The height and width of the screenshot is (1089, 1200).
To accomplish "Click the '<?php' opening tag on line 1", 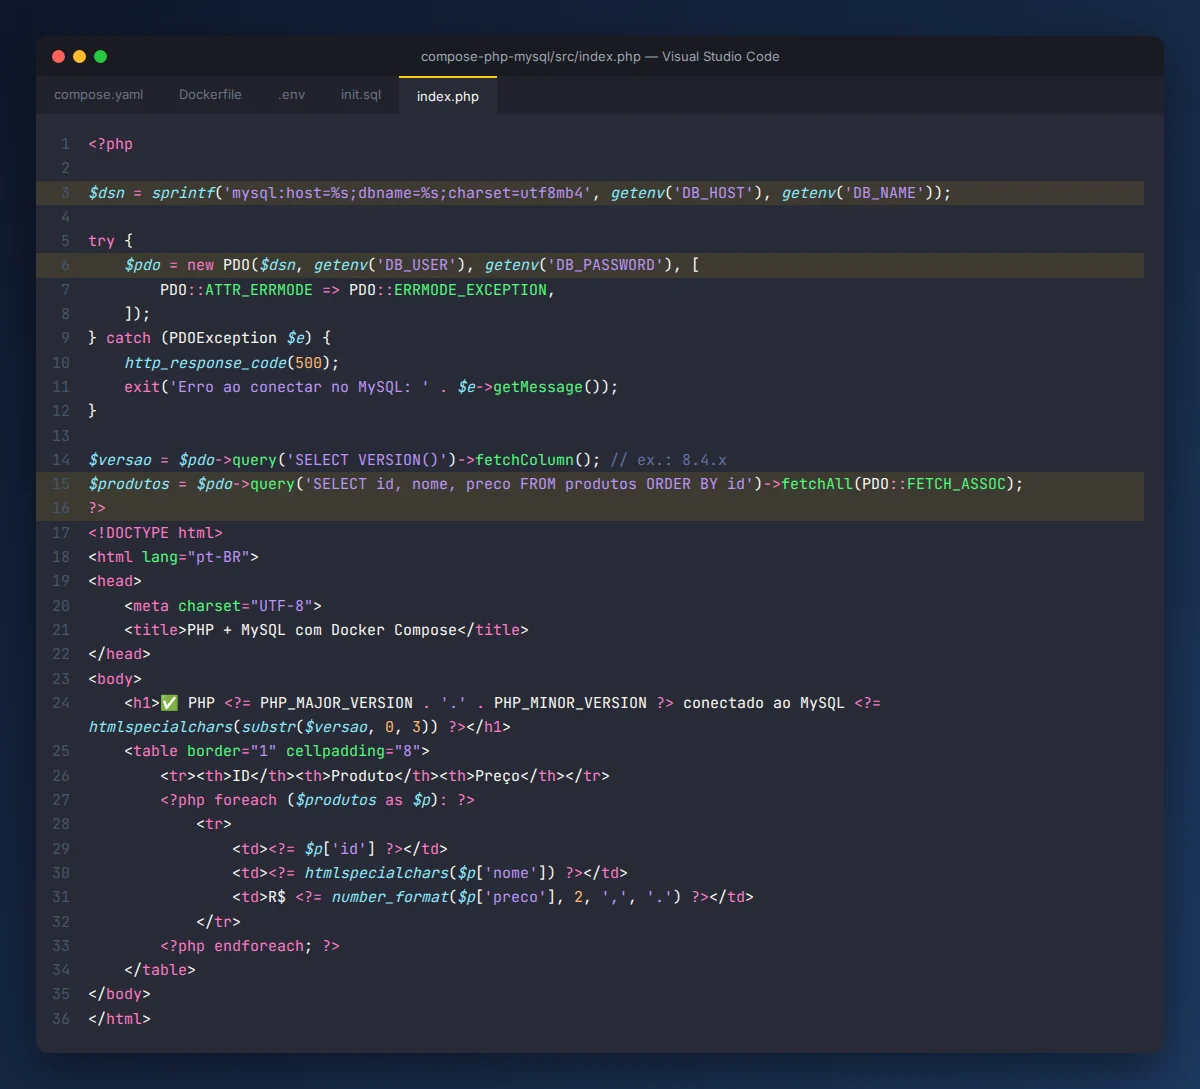I will pos(111,144).
